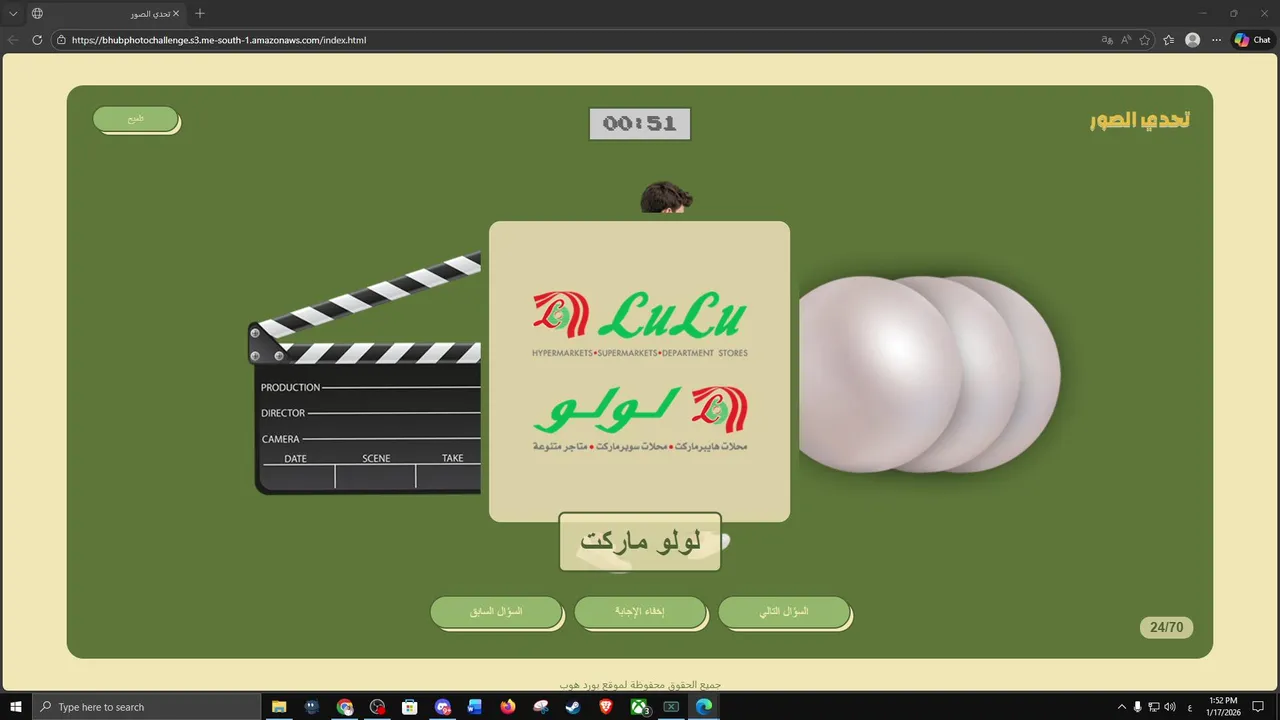
Task: Click the Microsoft Edge taskbar icon
Action: [704, 707]
